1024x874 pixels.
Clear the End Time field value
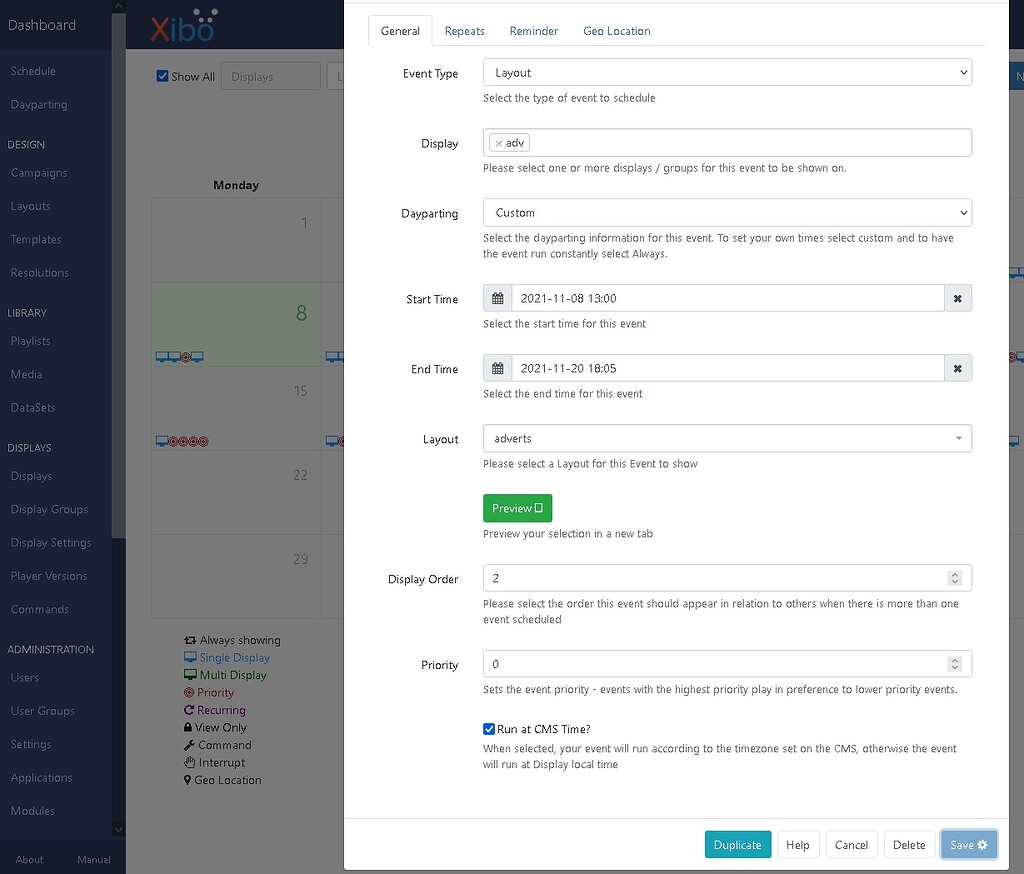point(957,368)
